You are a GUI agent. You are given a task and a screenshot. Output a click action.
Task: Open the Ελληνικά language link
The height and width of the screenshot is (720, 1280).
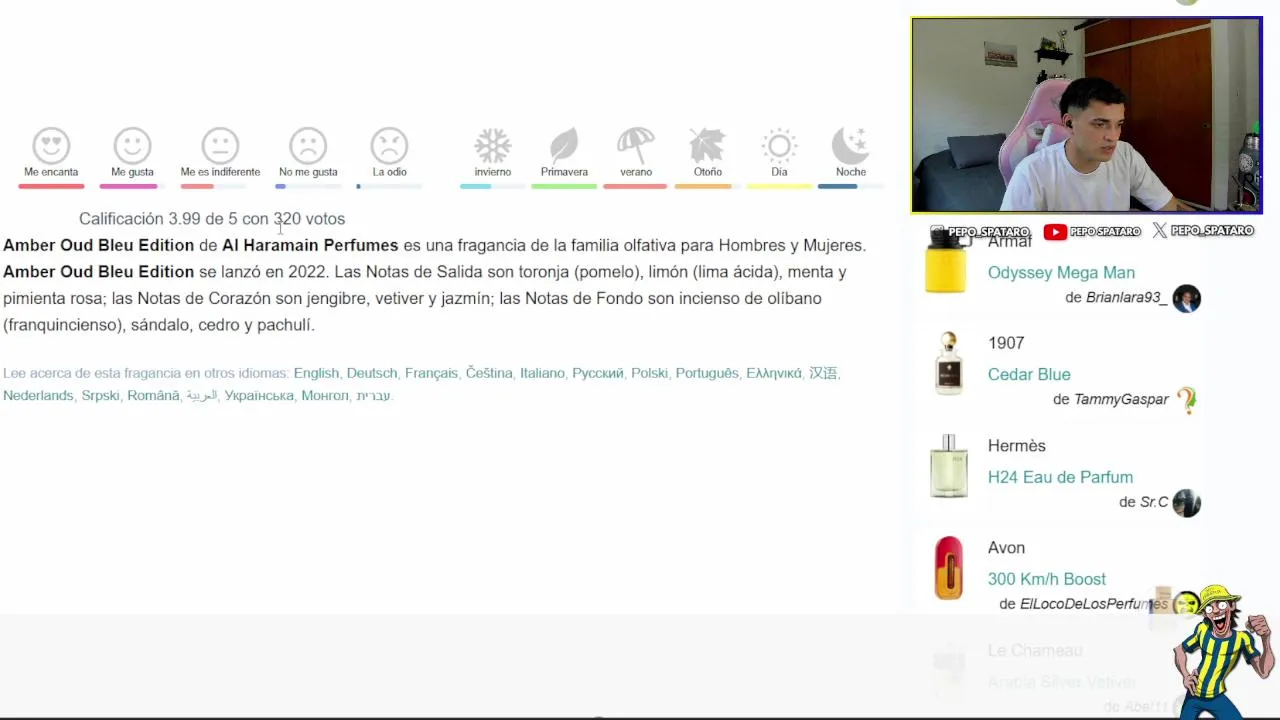pos(774,373)
